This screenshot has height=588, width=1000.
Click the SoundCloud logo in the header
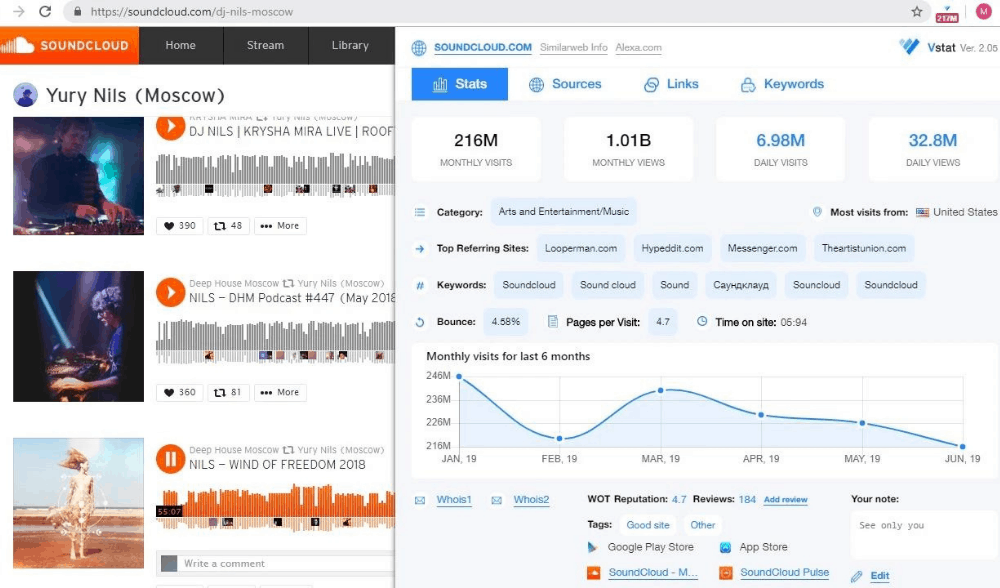(x=69, y=45)
